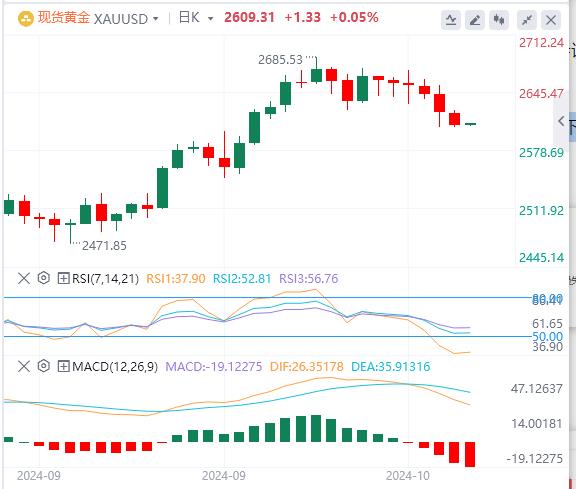Click the 2511.92 price axis label
The height and width of the screenshot is (489, 576).
541,211
